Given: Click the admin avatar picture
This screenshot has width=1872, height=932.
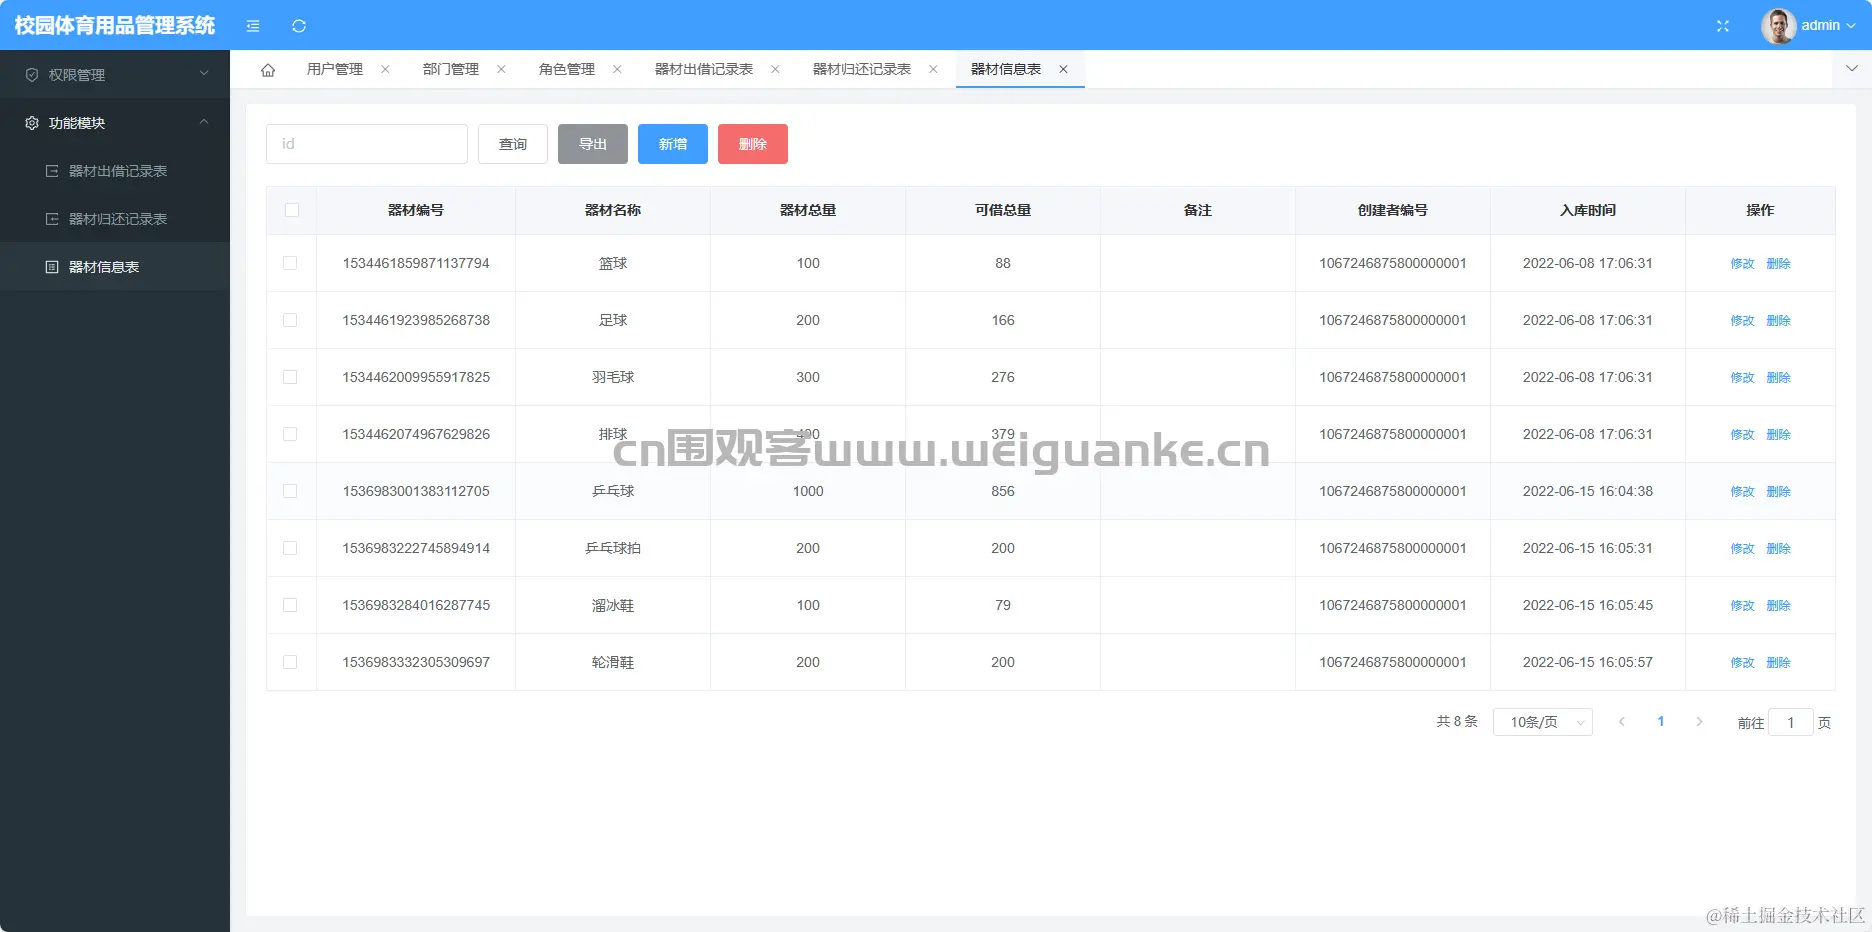Looking at the screenshot, I should (1778, 26).
